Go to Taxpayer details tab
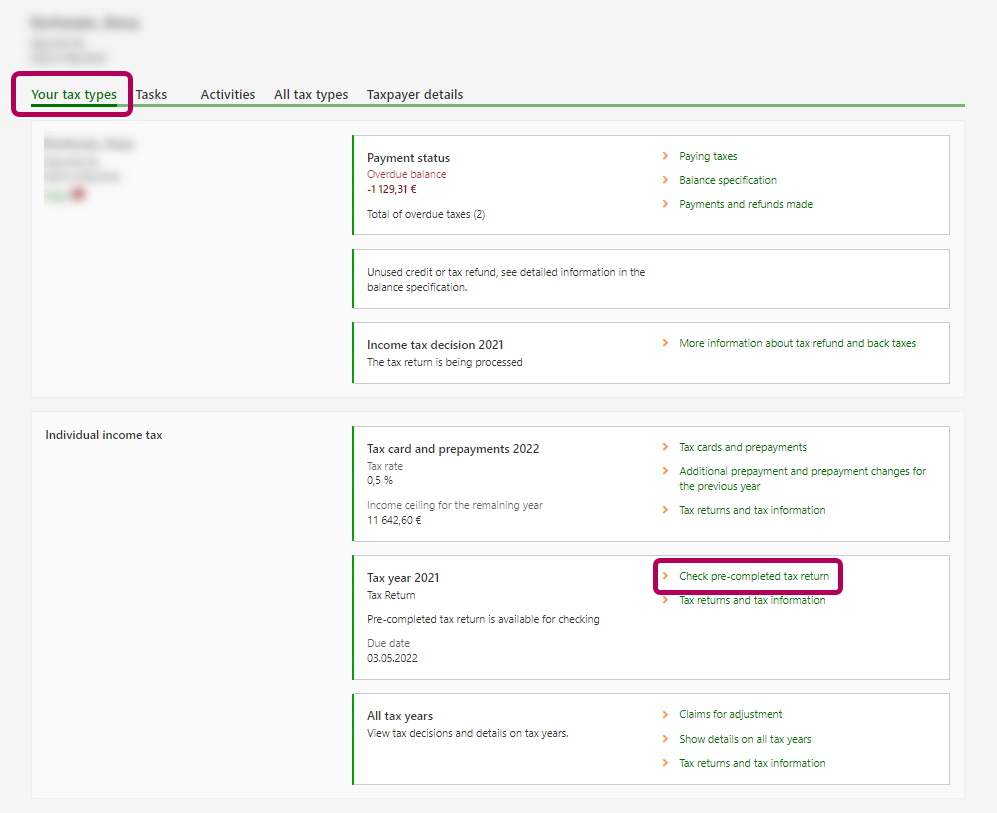Image resolution: width=997 pixels, height=813 pixels. 414,95
